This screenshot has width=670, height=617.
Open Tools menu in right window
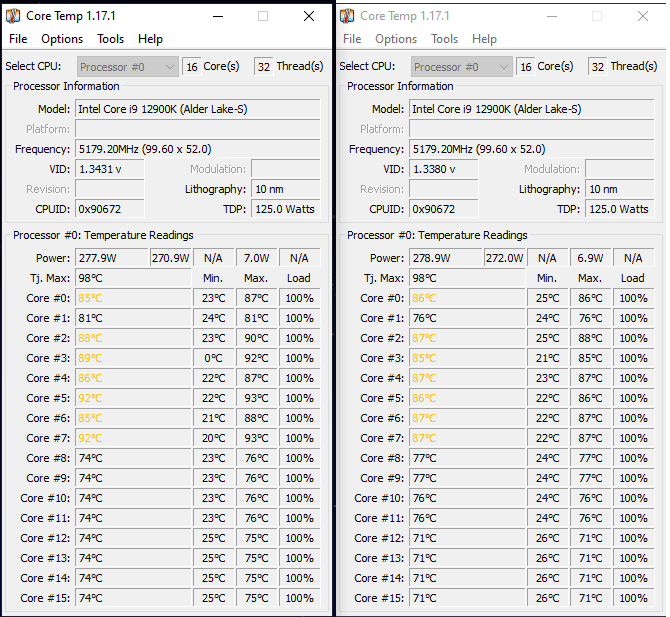pyautogui.click(x=445, y=39)
